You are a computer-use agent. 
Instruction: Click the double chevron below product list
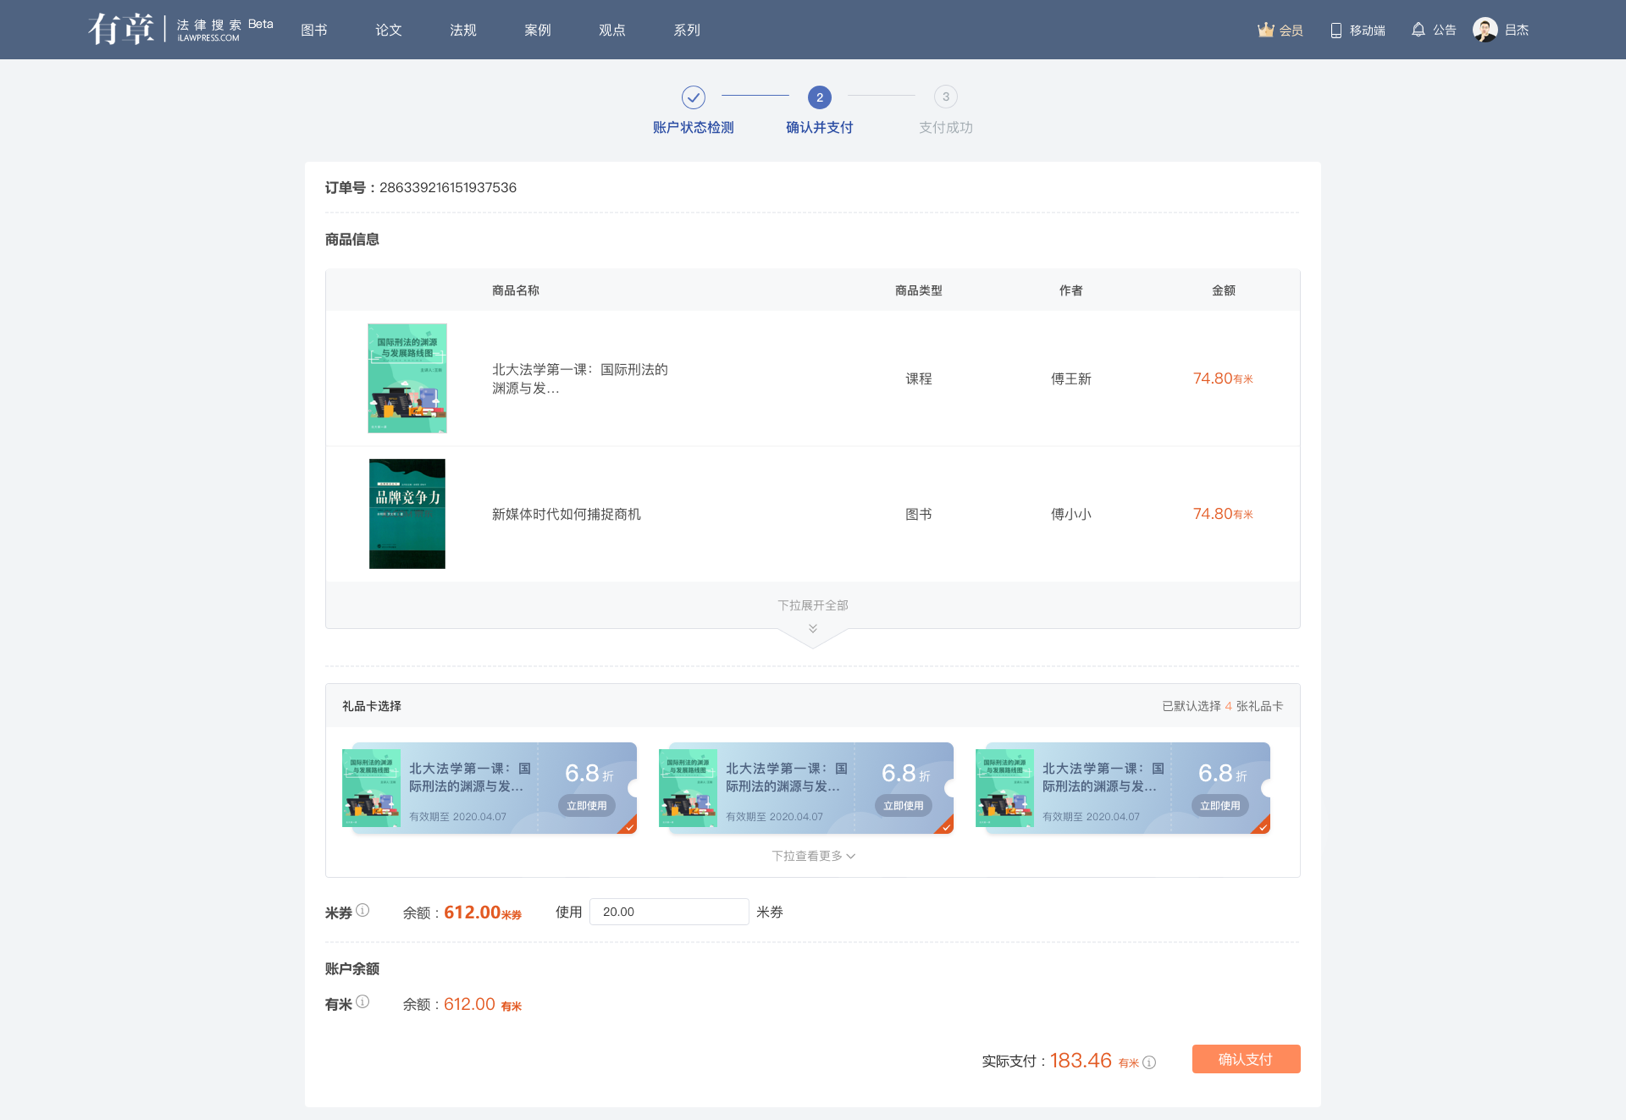(813, 629)
